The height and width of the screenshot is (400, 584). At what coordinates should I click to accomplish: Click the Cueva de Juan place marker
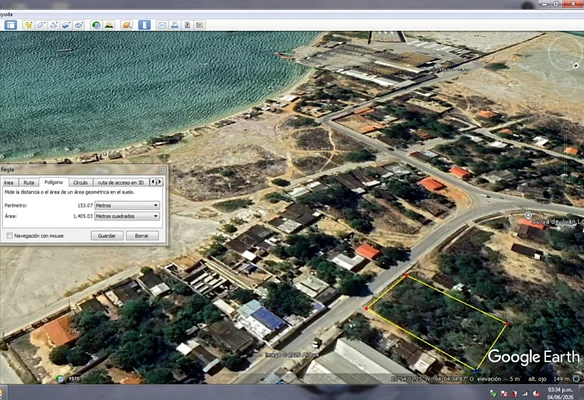pyautogui.click(x=528, y=215)
